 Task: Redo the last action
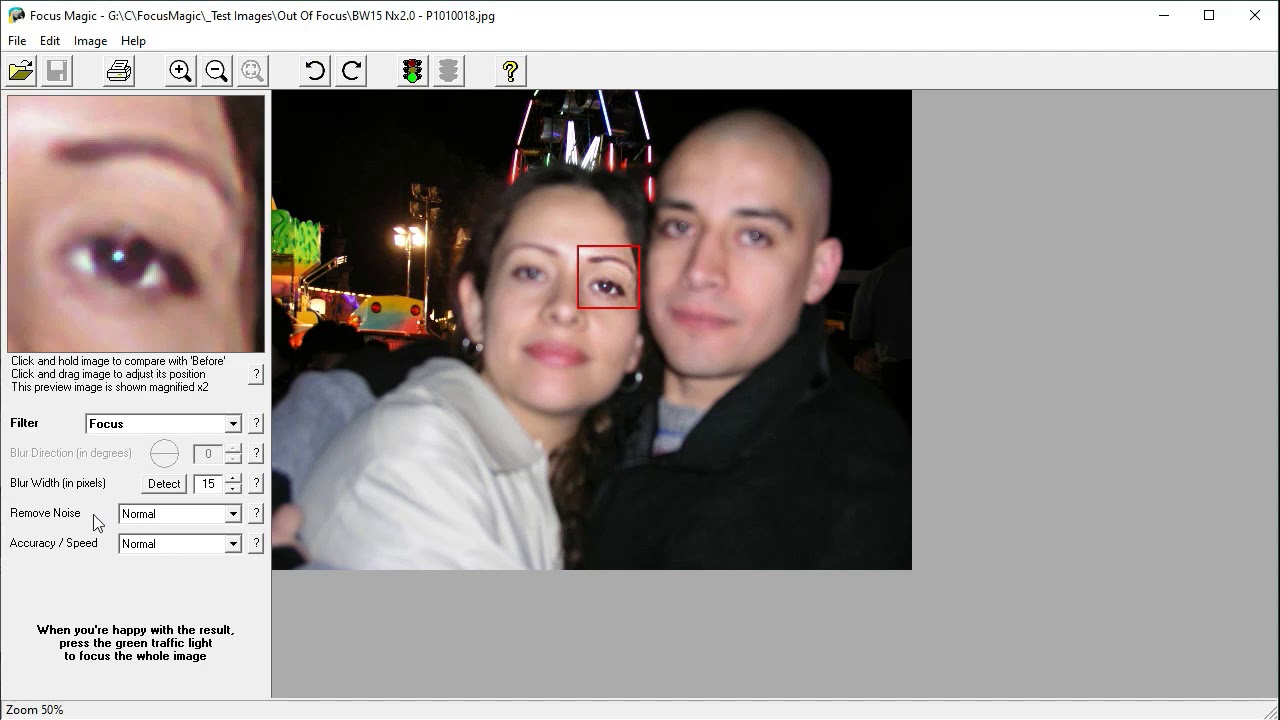pyautogui.click(x=351, y=70)
